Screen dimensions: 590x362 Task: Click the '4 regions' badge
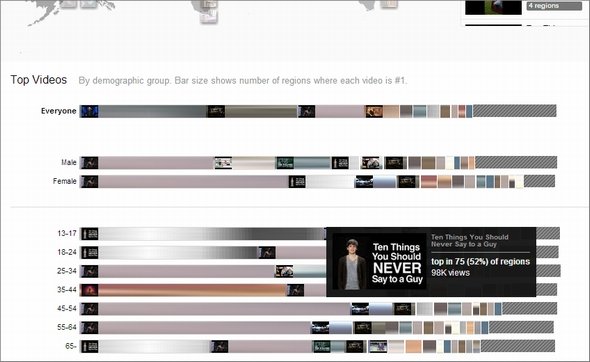[554, 6]
